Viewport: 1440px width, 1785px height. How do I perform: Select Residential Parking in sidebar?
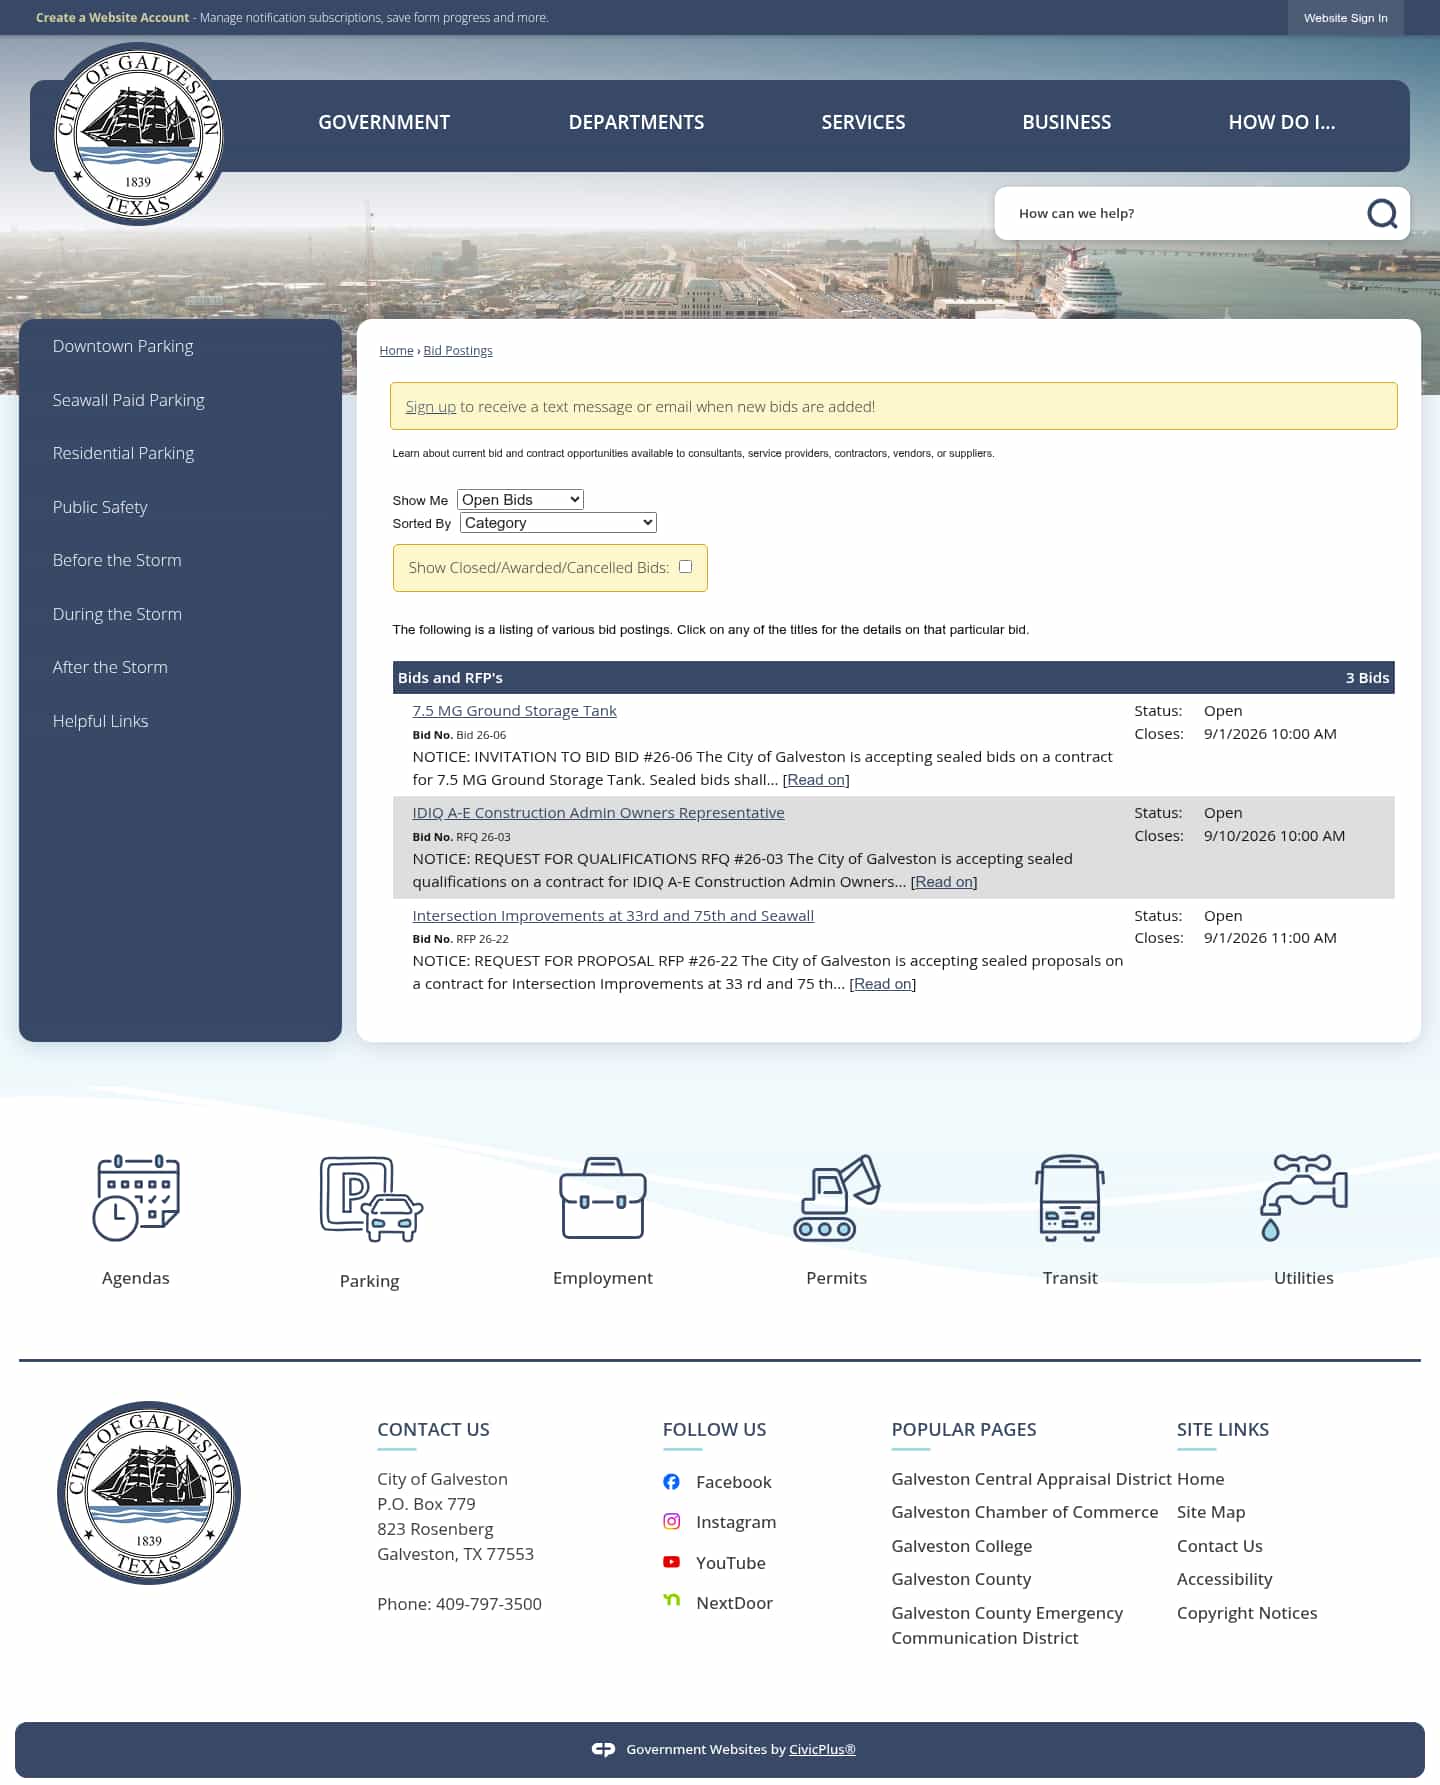[x=123, y=453]
